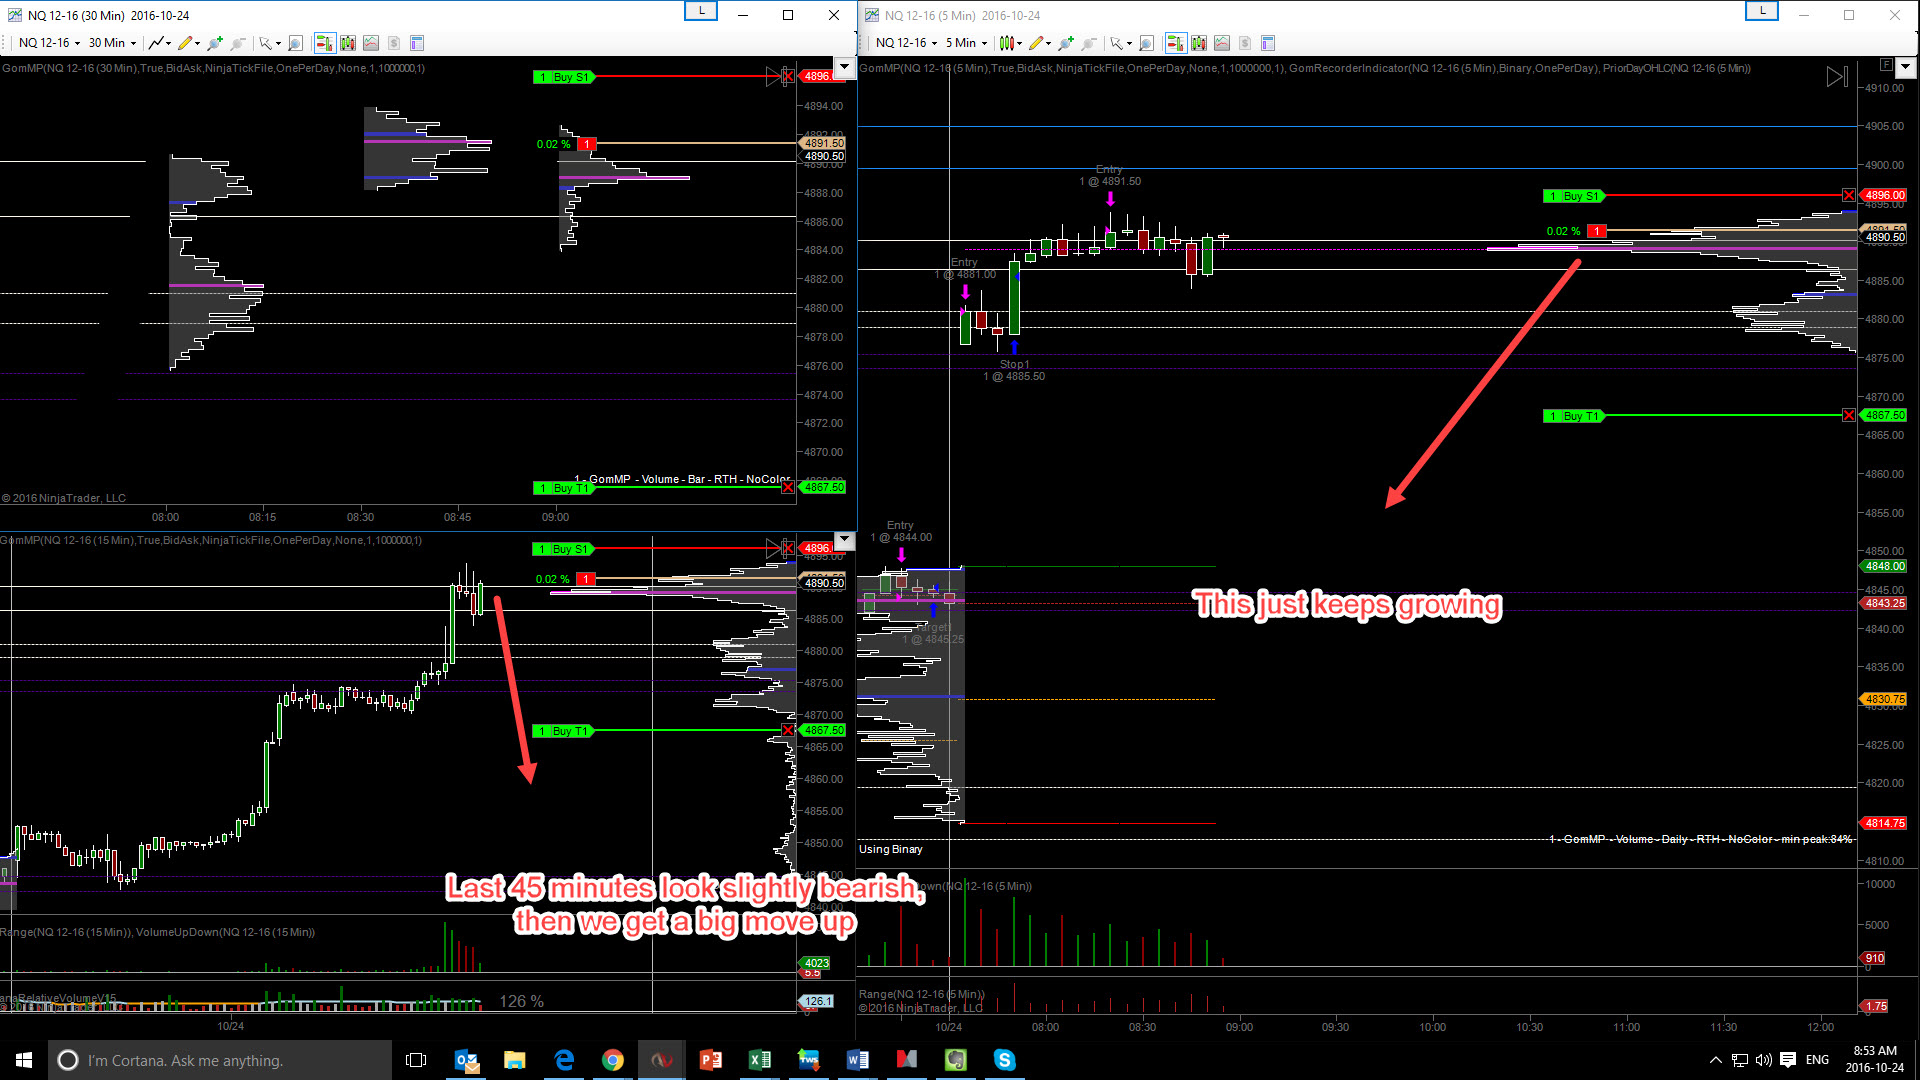Open chart properties icon in 5 Min window
The width and height of the screenshot is (1920, 1080).
point(1268,43)
